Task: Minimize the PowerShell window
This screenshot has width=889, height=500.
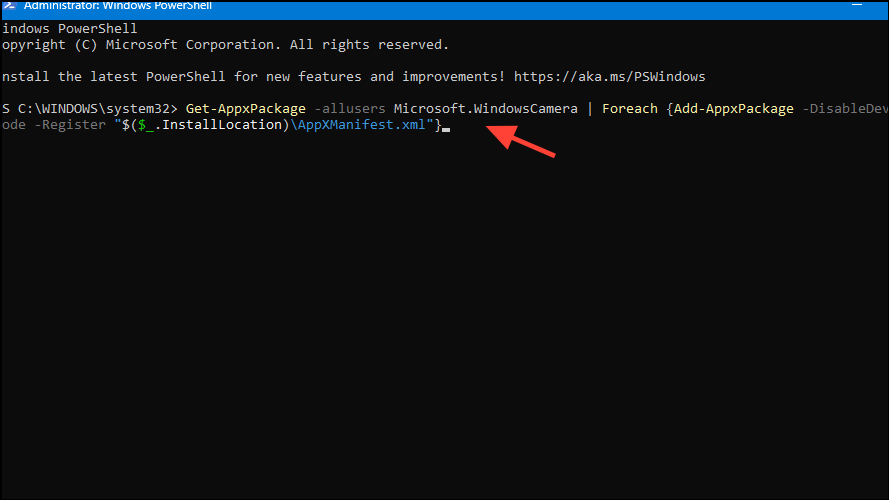Action: 857,5
